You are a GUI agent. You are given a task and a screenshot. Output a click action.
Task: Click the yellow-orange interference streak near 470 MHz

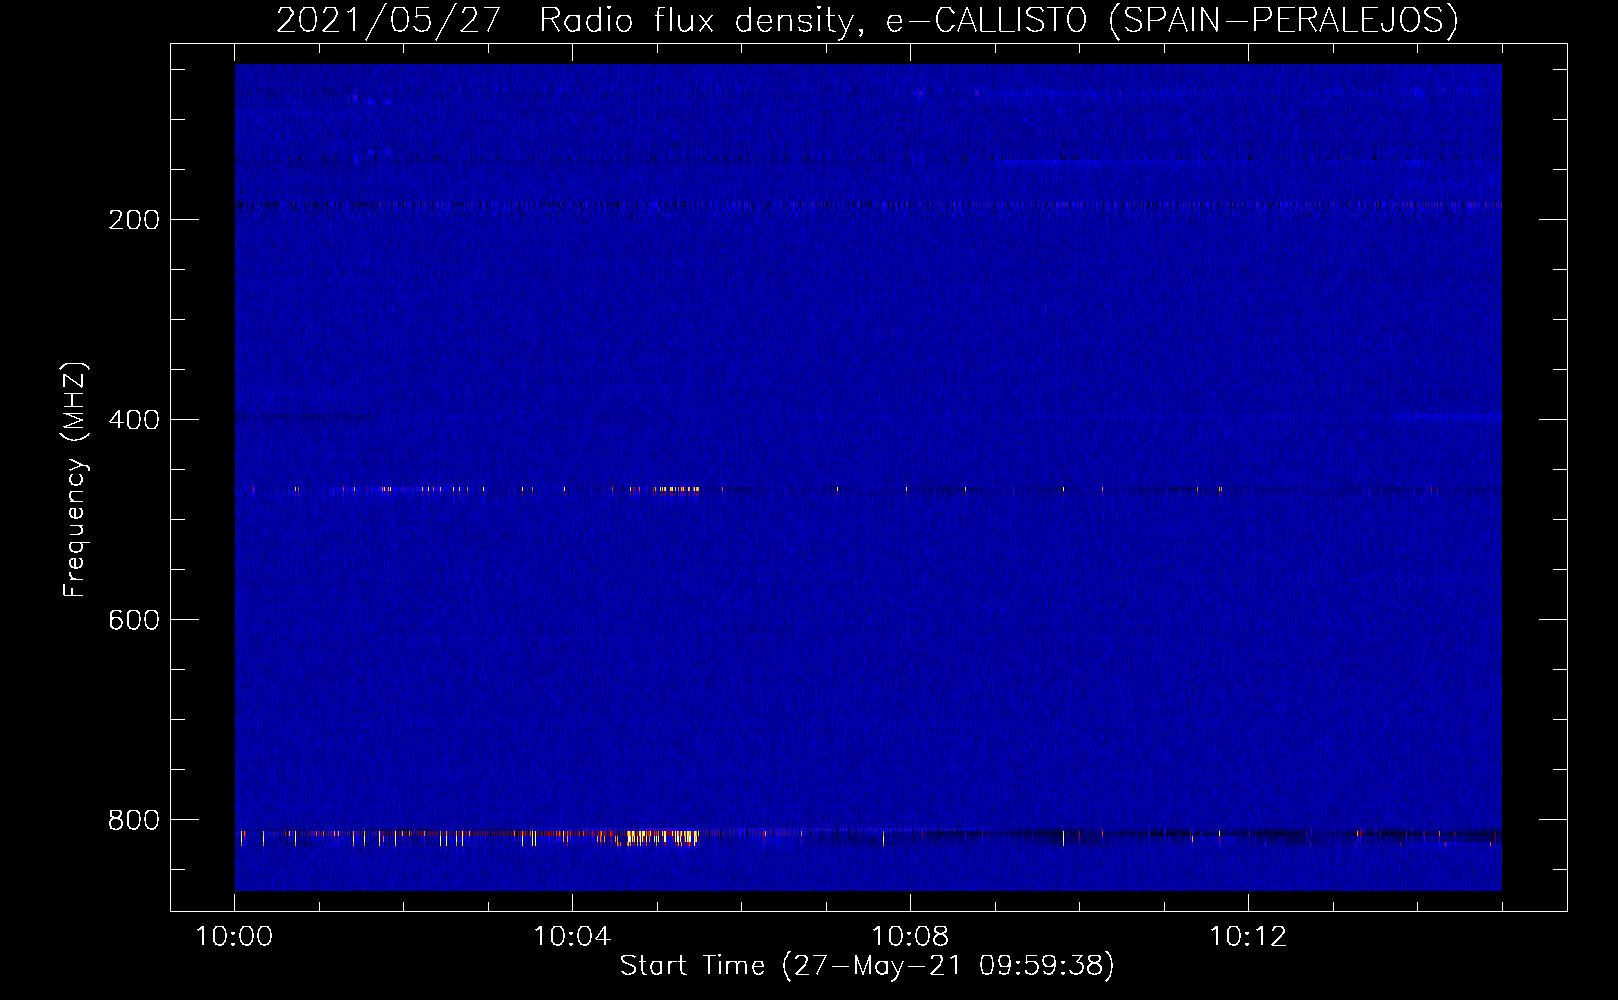(x=677, y=489)
